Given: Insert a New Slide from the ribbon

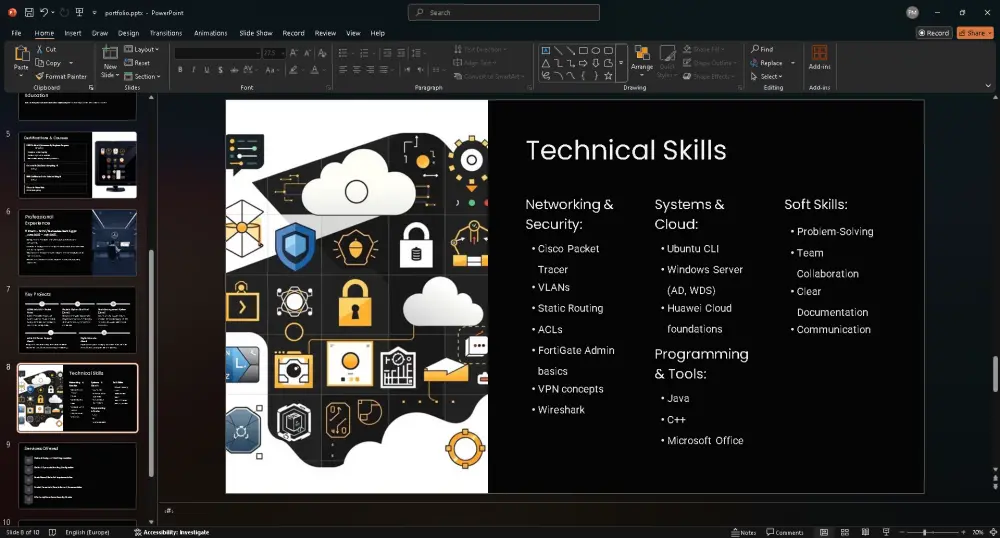Looking at the screenshot, I should [110, 60].
